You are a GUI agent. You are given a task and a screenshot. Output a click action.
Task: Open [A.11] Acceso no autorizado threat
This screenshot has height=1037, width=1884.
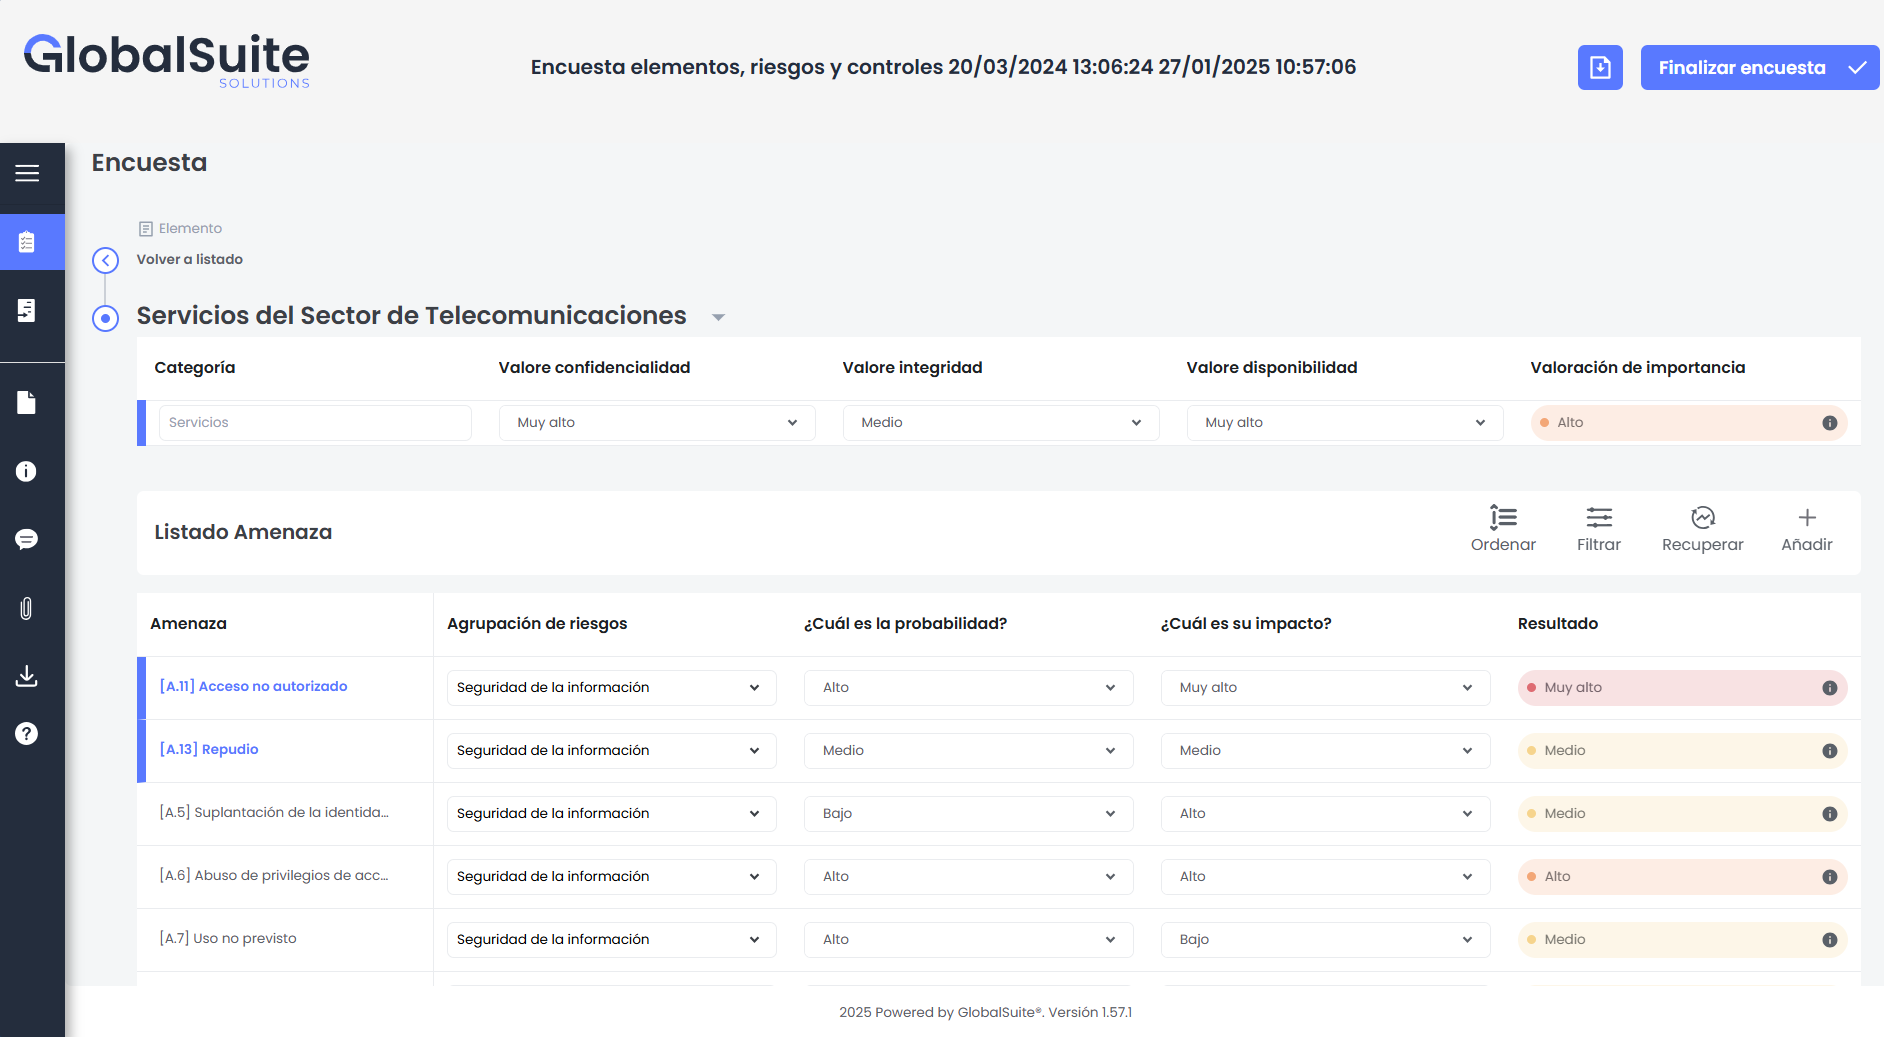[254, 686]
